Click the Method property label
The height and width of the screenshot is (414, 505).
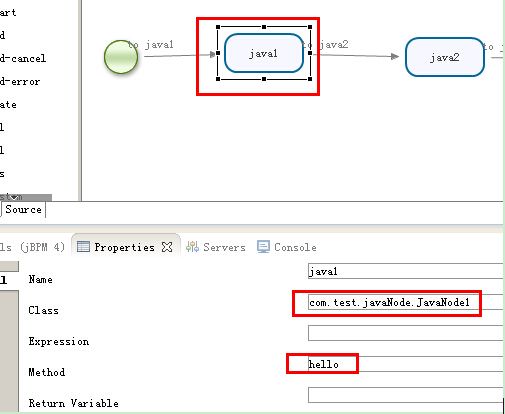[x=47, y=372]
